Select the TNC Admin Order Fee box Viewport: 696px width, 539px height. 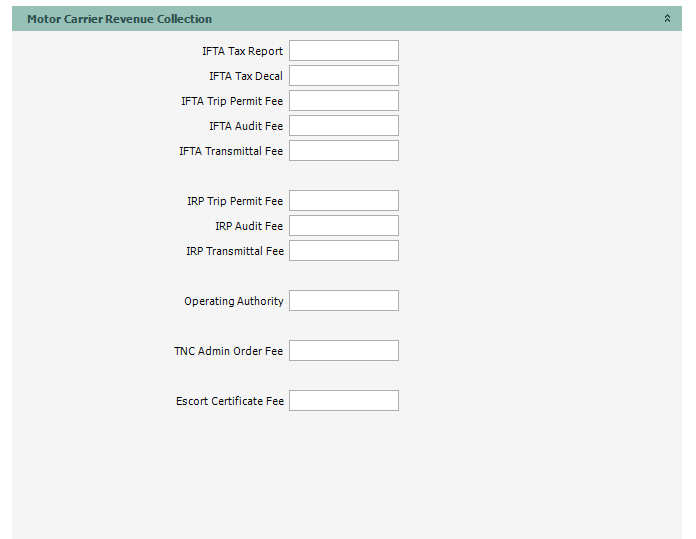[x=343, y=351]
